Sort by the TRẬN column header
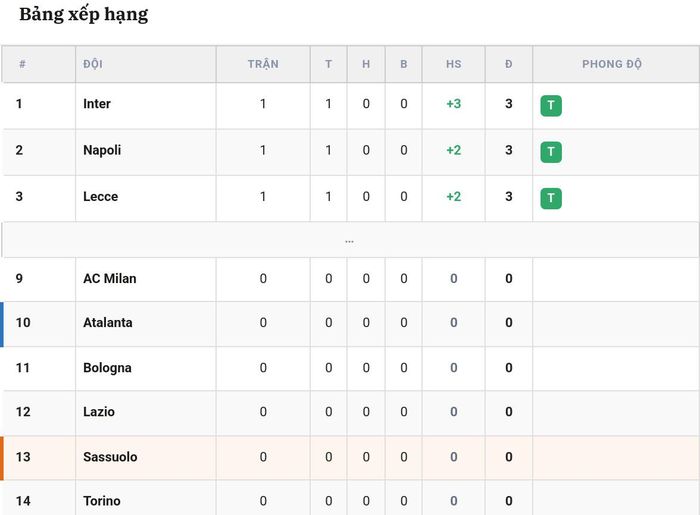The height and width of the screenshot is (515, 700). [x=263, y=64]
